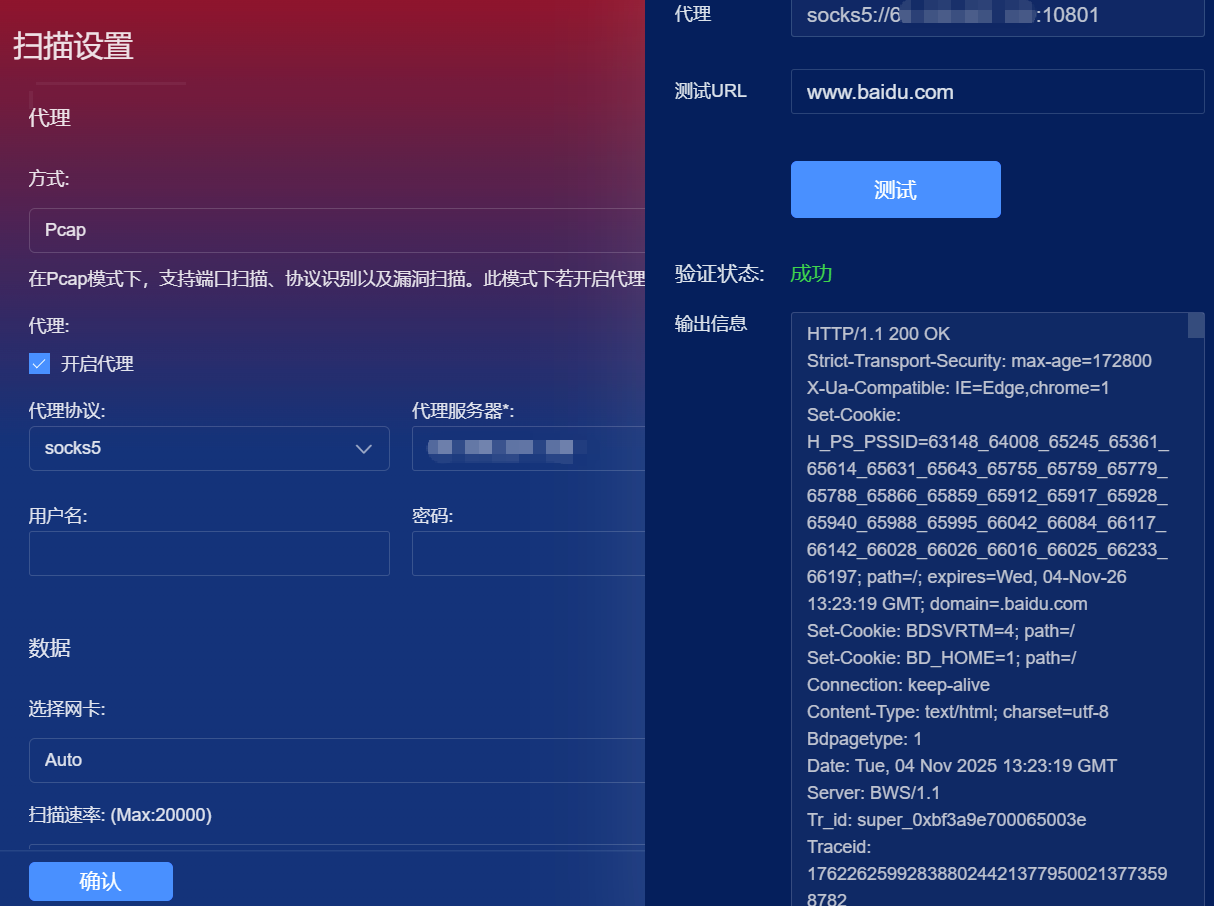The width and height of the screenshot is (1214, 906).
Task: Click the 测试URL field with www.baidu.com
Action: [996, 92]
